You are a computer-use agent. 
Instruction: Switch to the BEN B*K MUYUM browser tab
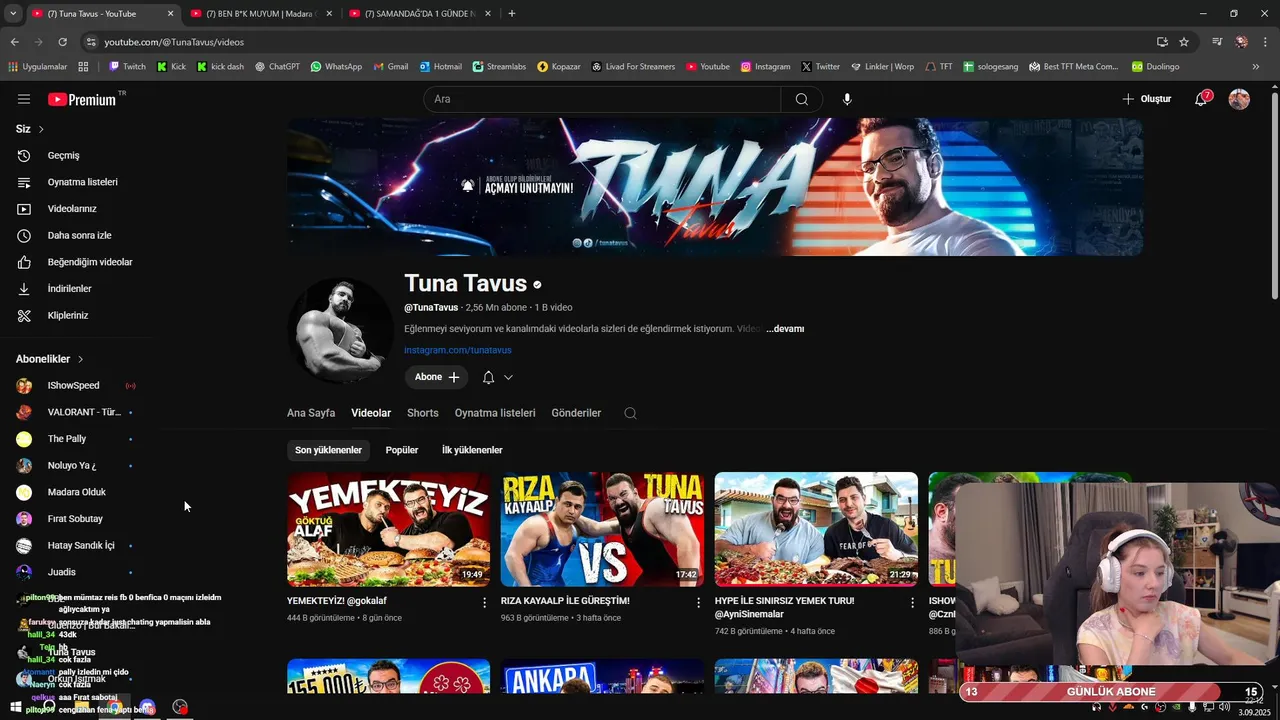(260, 14)
